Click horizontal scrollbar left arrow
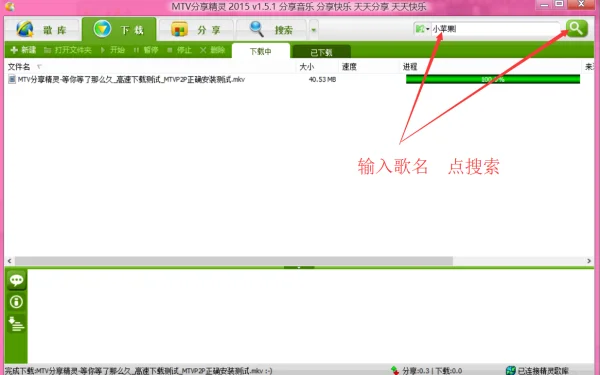The image size is (600, 375). point(10,261)
